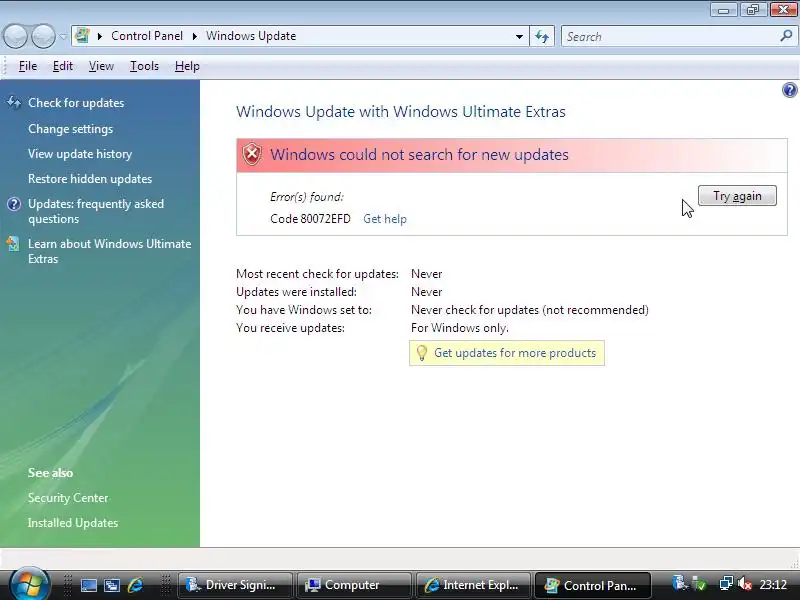Viewport: 800px width, 600px height.
Task: Click the Refresh button by address bar
Action: (542, 36)
